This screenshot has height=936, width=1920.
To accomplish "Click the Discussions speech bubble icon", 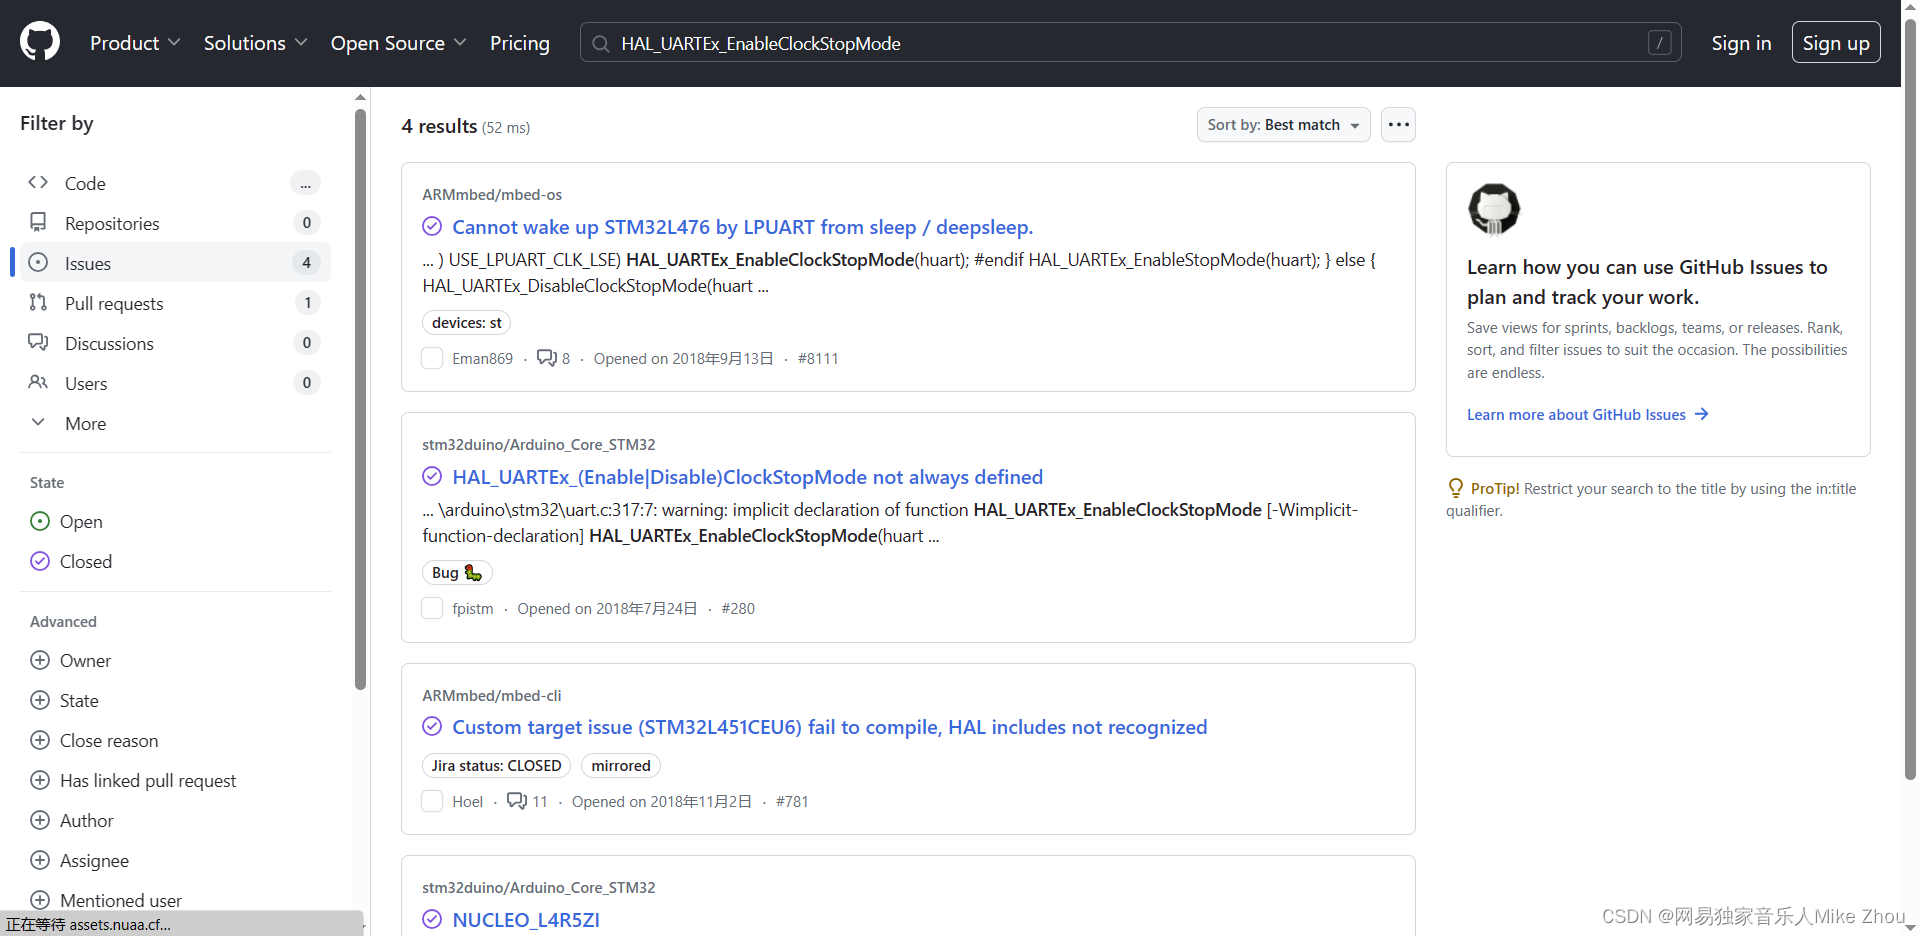I will (38, 342).
